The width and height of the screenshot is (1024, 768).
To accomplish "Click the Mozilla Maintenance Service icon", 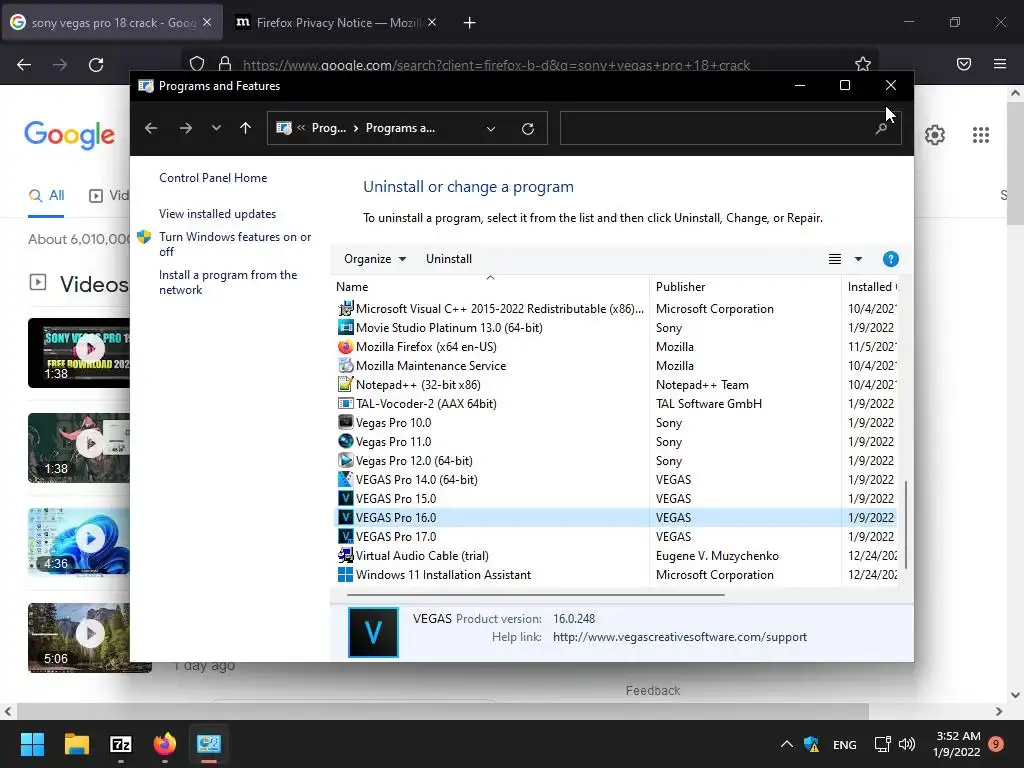I will tap(345, 366).
